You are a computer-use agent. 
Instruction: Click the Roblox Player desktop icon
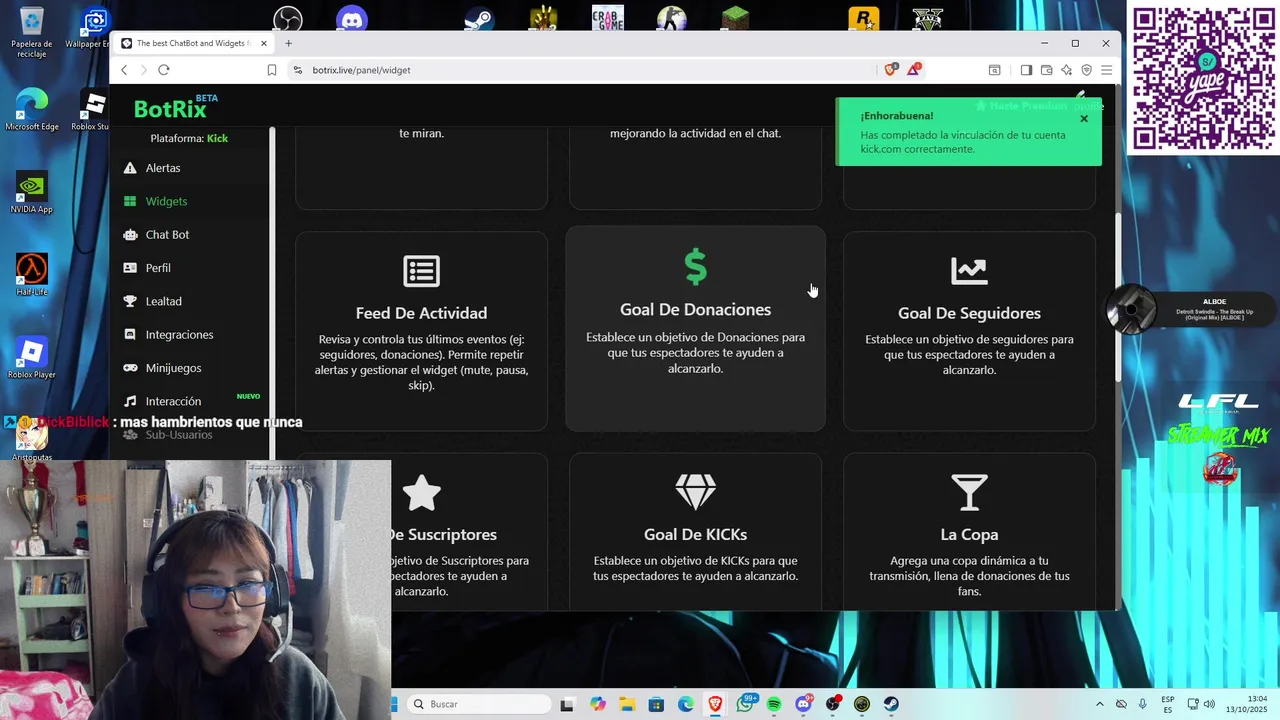point(32,358)
